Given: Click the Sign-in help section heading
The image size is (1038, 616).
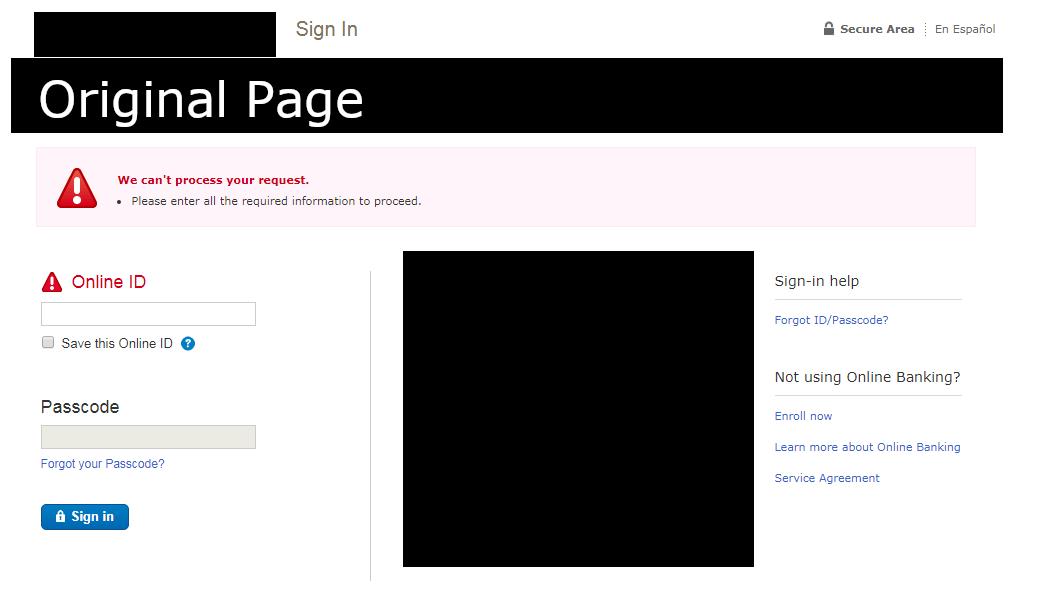Looking at the screenshot, I should [816, 281].
